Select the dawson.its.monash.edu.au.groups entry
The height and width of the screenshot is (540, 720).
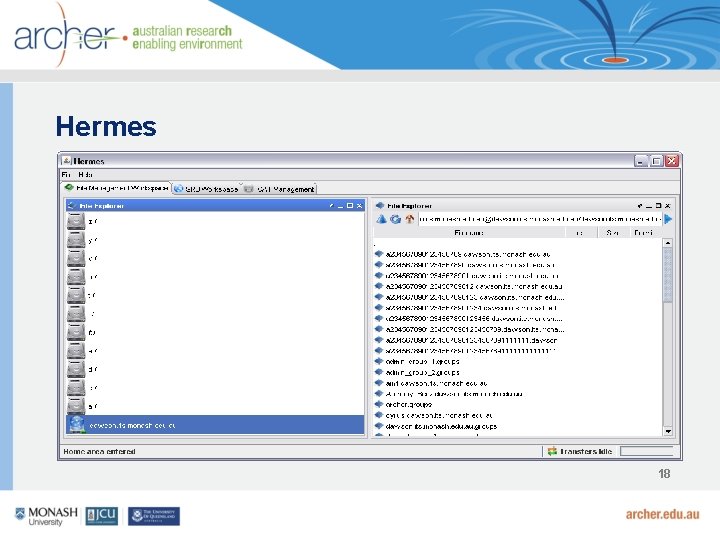[x=441, y=426]
